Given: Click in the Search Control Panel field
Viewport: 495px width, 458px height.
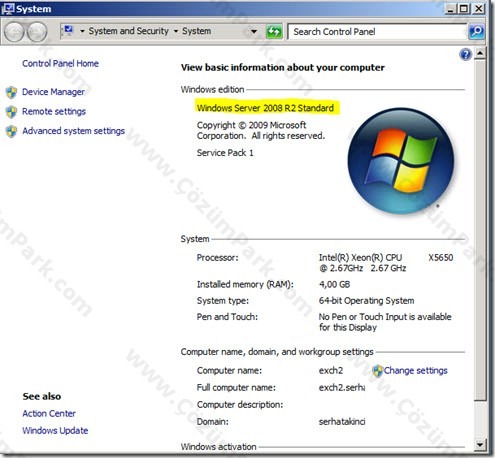Looking at the screenshot, I should coord(377,32).
